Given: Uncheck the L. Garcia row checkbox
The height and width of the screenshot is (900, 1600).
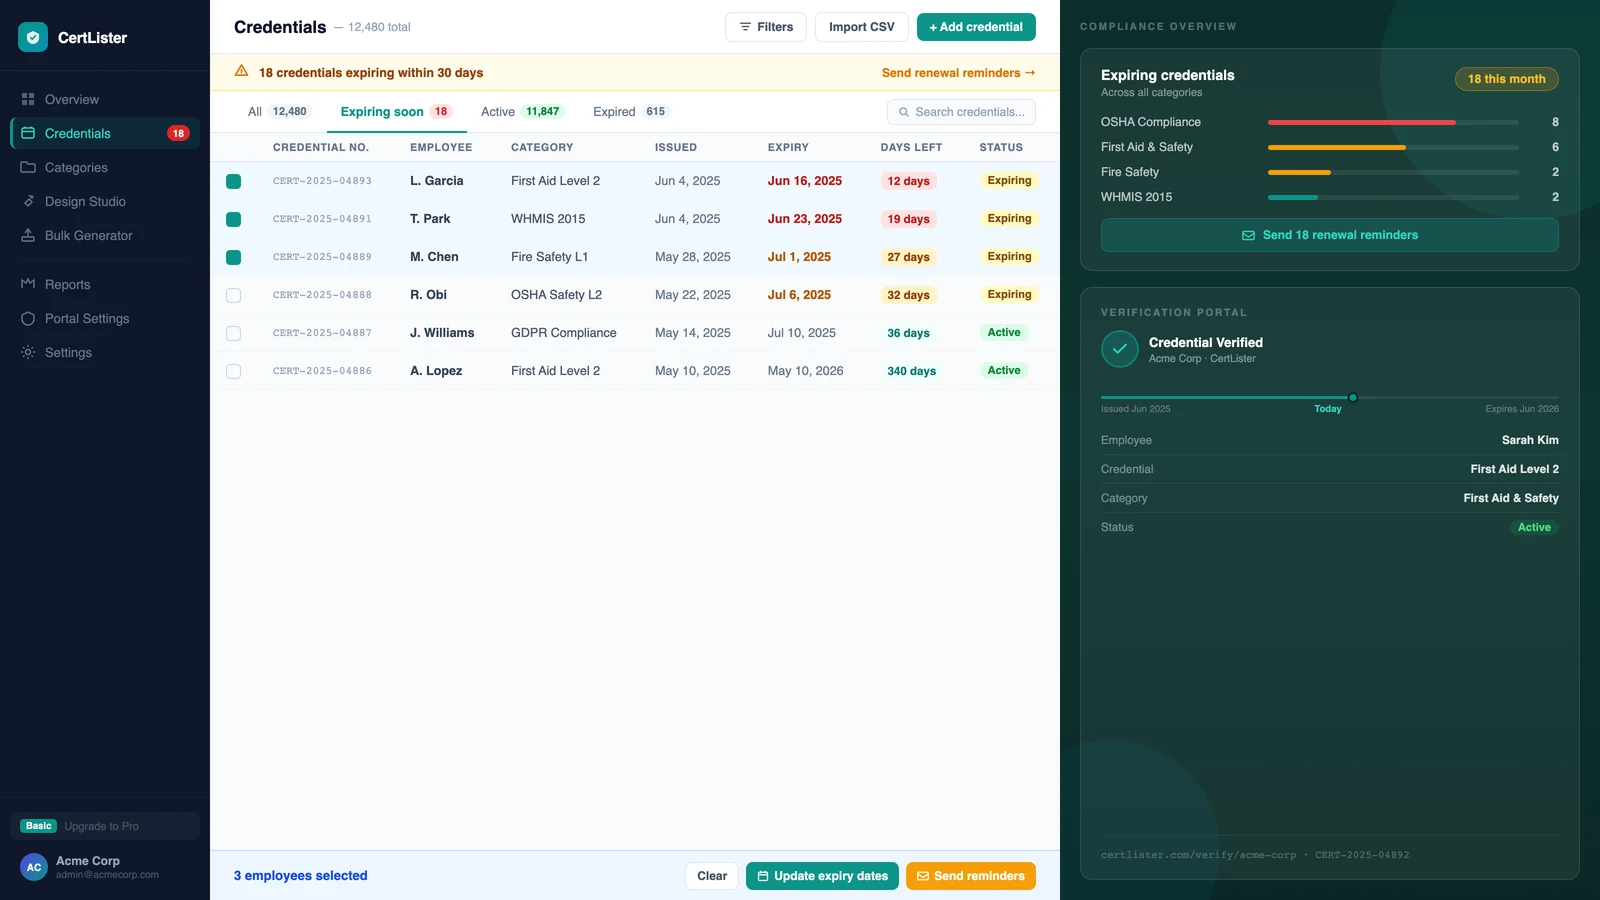Looking at the screenshot, I should coord(233,181).
